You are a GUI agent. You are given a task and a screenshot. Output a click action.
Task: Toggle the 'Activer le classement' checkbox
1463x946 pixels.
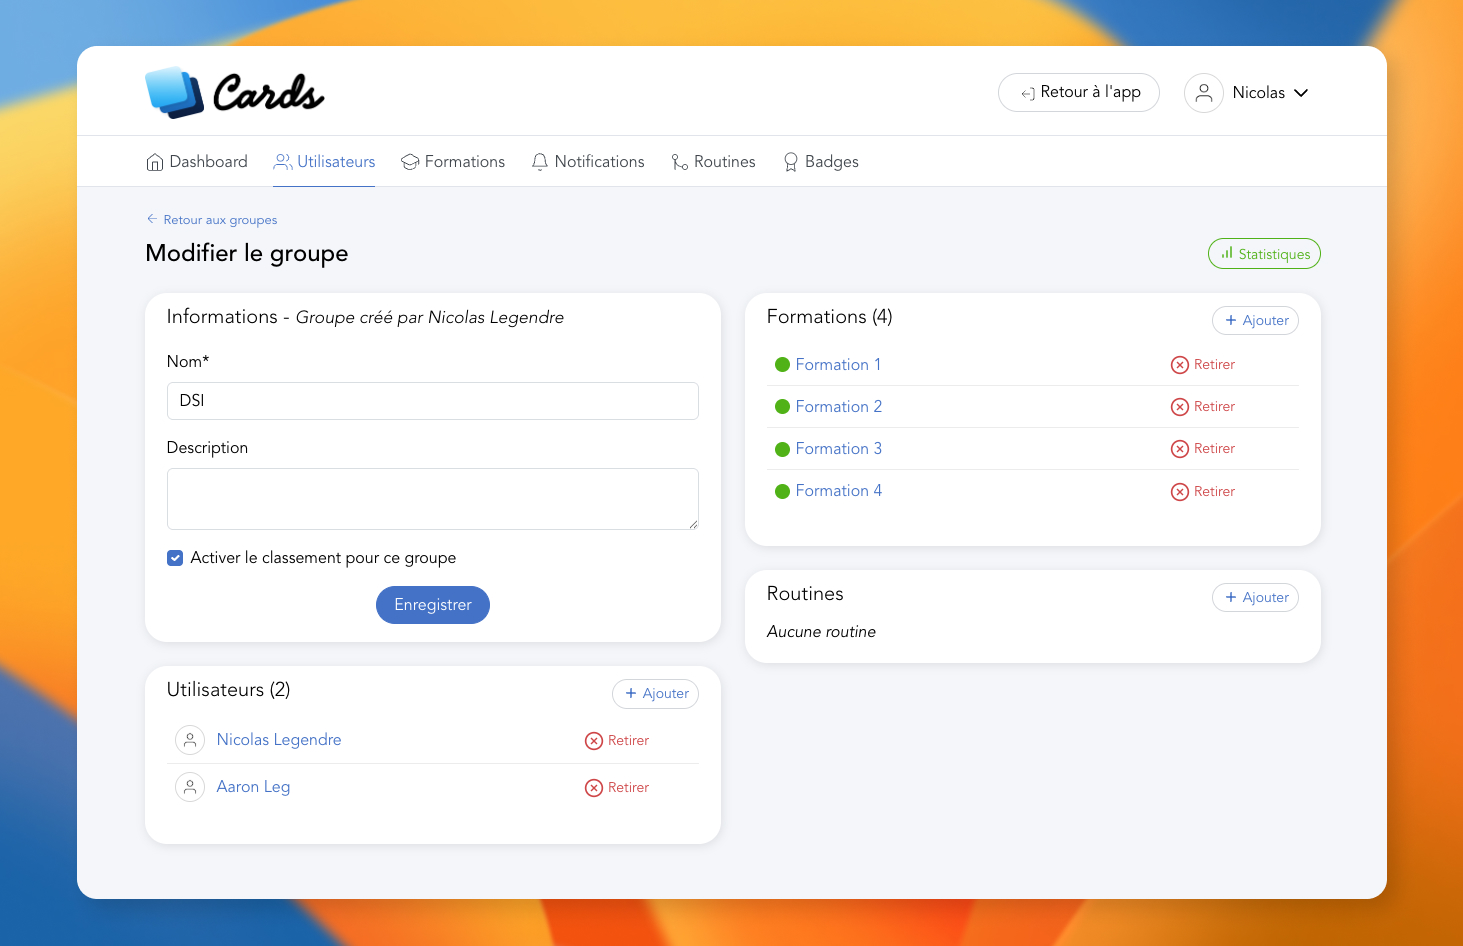175,558
